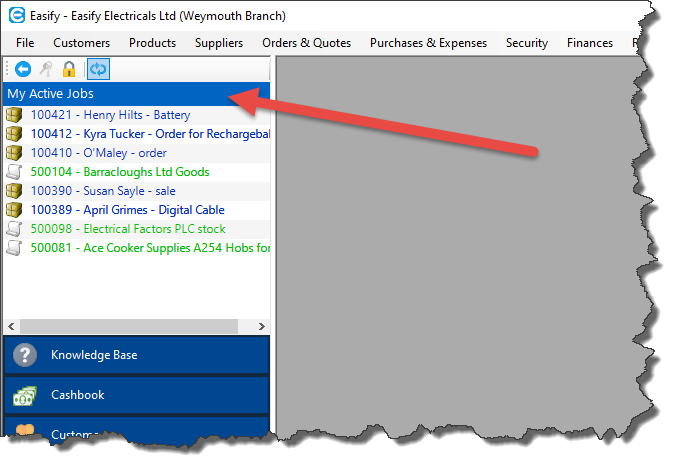The width and height of the screenshot is (678, 466).
Task: Open job 100389 April Grimes Digital Cable
Action: click(127, 210)
